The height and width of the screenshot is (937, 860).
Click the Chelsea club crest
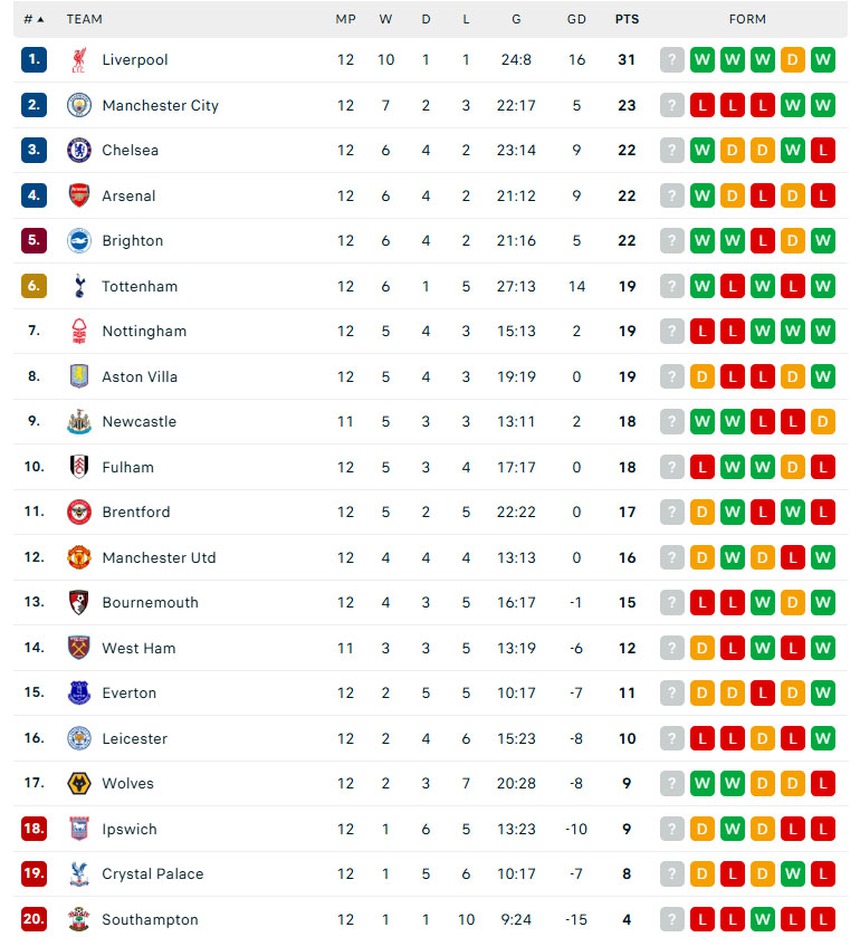pos(79,150)
